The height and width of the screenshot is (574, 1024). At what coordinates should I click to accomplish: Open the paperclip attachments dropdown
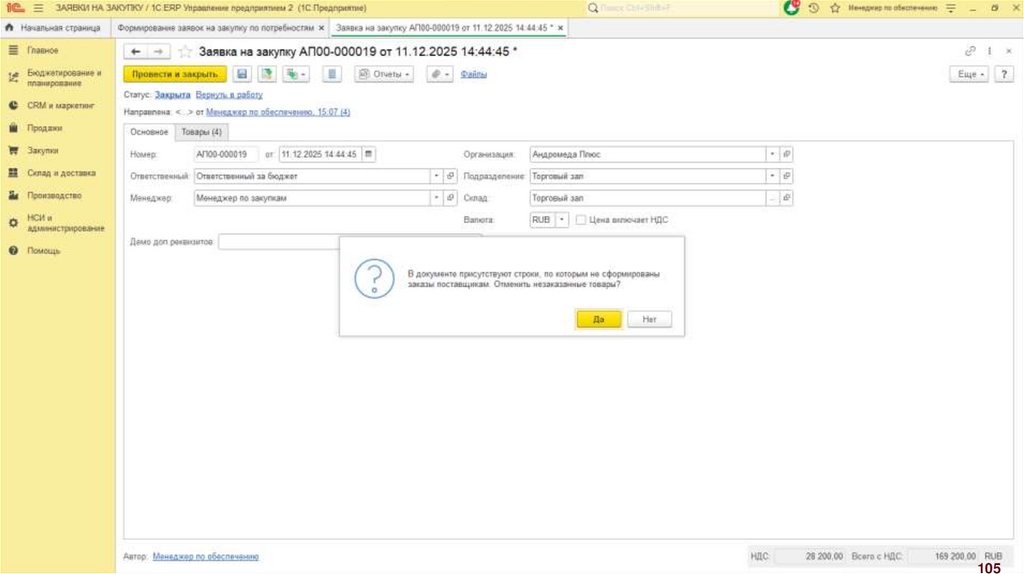440,74
